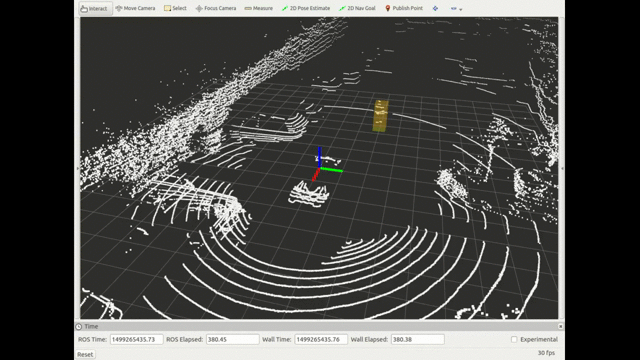Viewport: 640px width, 360px height.
Task: Click the blue add-tool plus icon
Action: (435, 8)
